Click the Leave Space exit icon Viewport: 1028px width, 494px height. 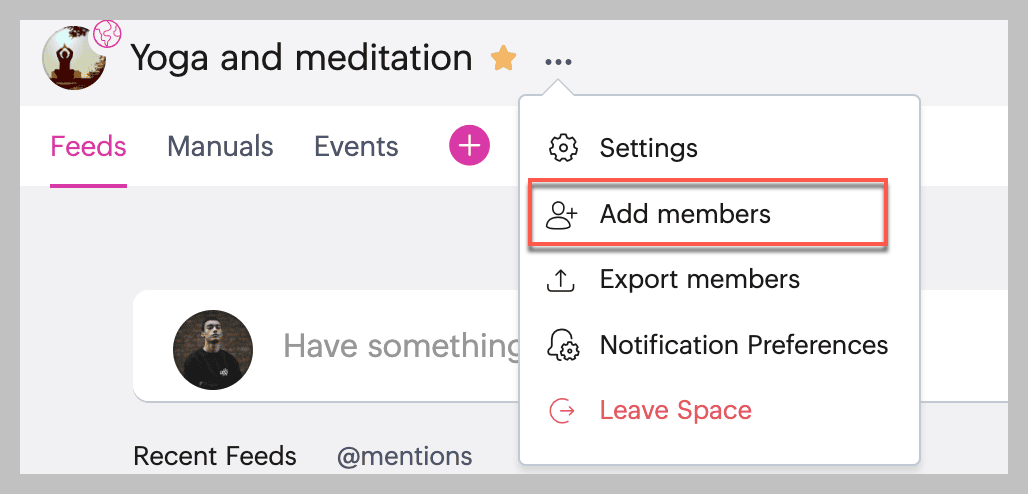pyautogui.click(x=563, y=411)
